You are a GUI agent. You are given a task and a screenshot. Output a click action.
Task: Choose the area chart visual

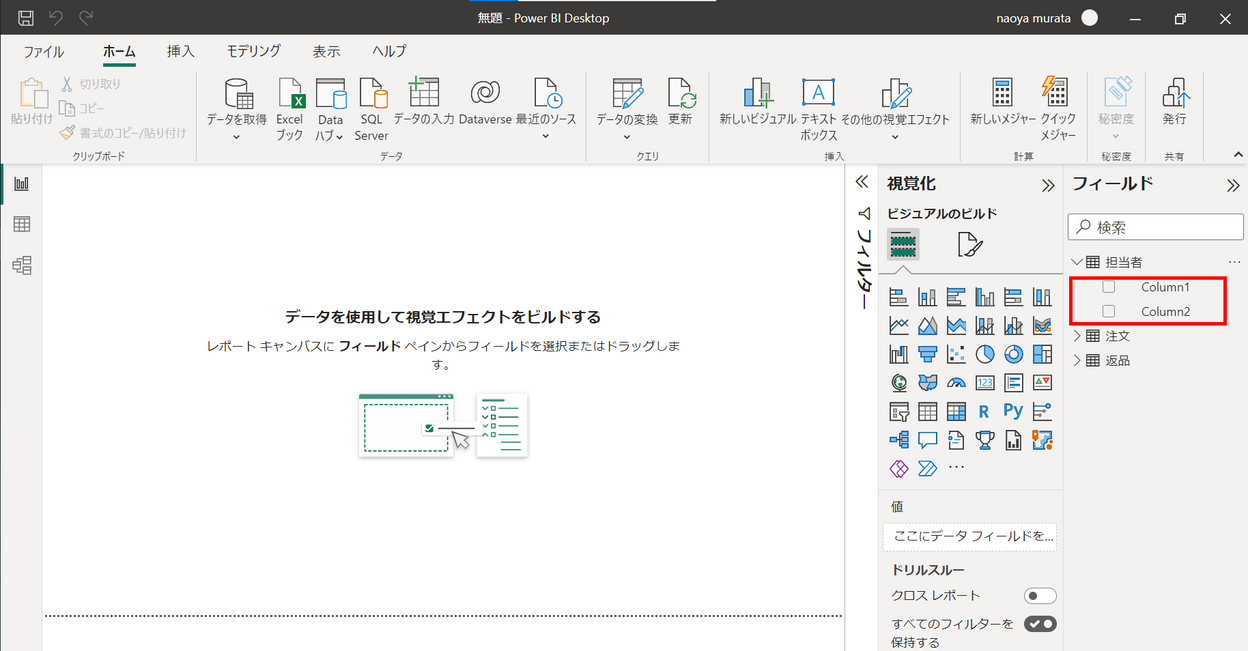[927, 326]
